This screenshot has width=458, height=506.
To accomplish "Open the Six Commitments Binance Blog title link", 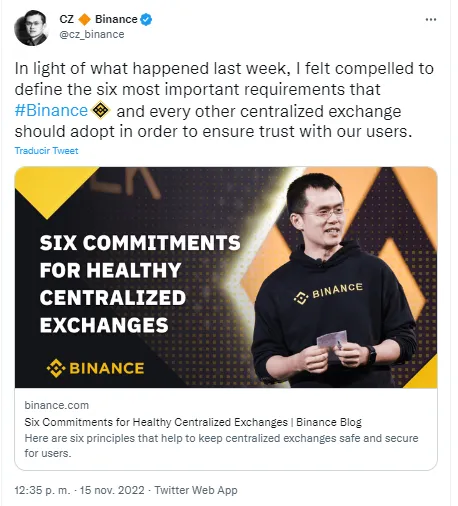I will [x=193, y=422].
